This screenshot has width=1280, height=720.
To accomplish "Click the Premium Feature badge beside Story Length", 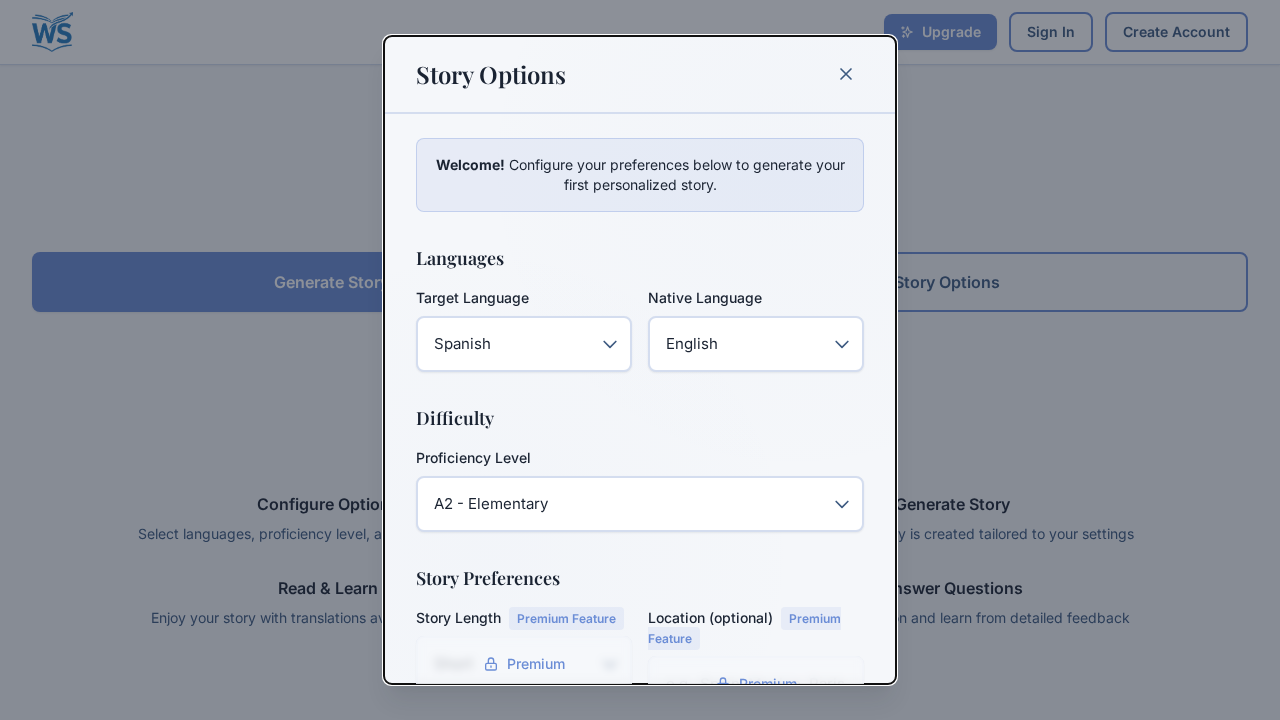I will (566, 618).
